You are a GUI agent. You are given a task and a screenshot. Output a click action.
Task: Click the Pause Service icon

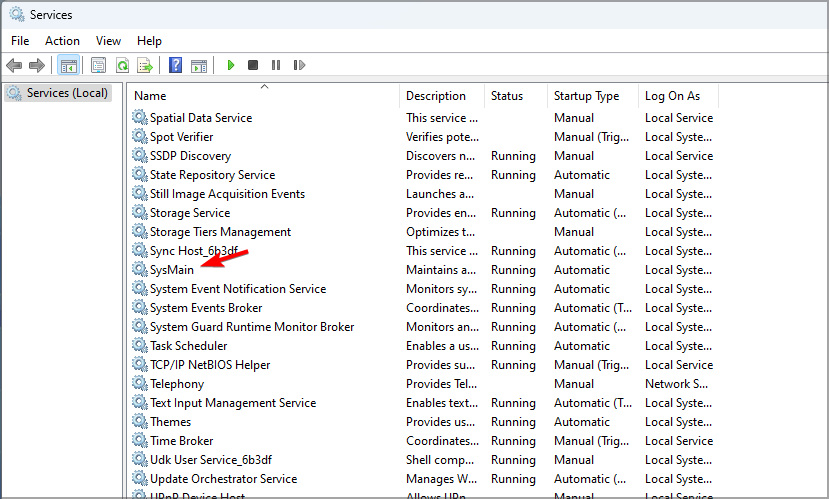click(x=275, y=65)
